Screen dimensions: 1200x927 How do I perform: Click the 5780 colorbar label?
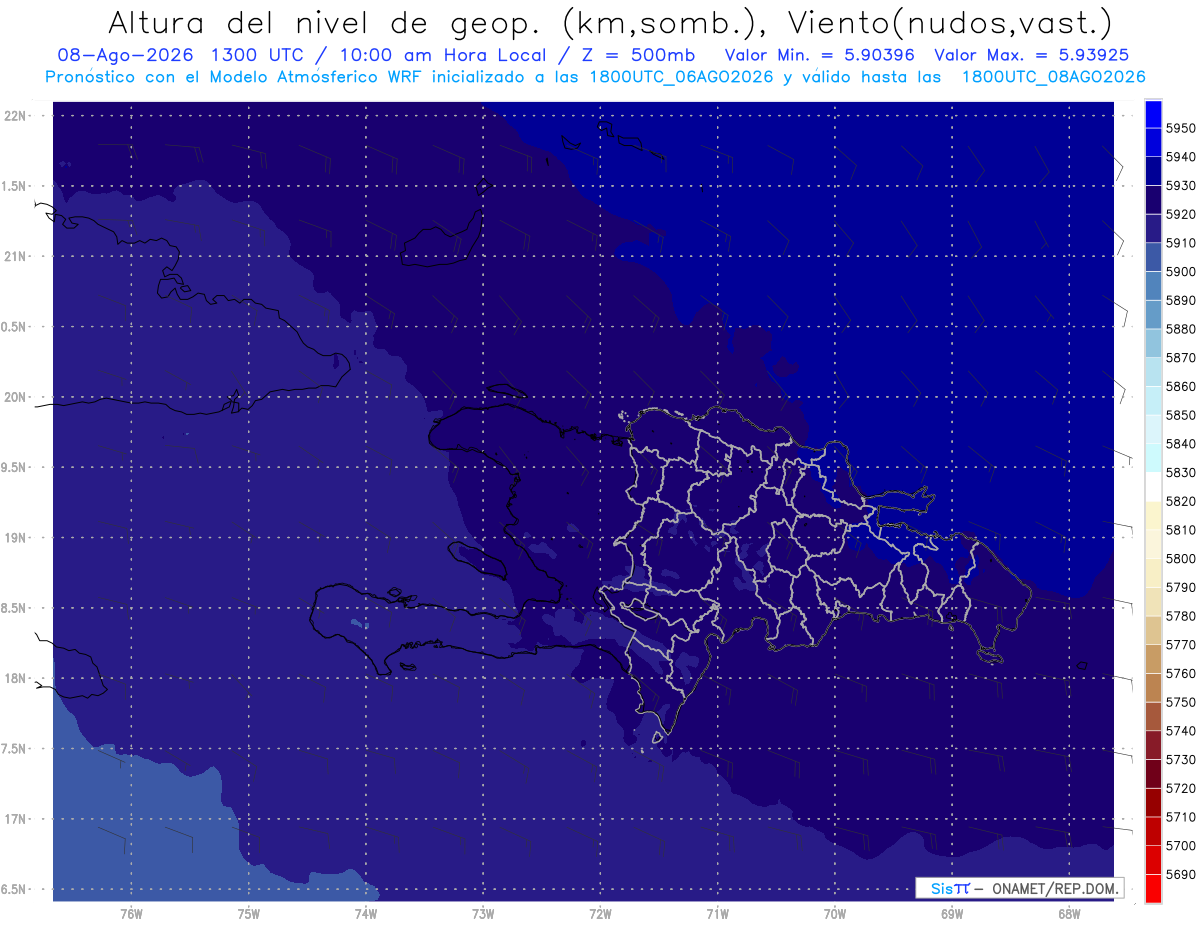pos(1180,616)
